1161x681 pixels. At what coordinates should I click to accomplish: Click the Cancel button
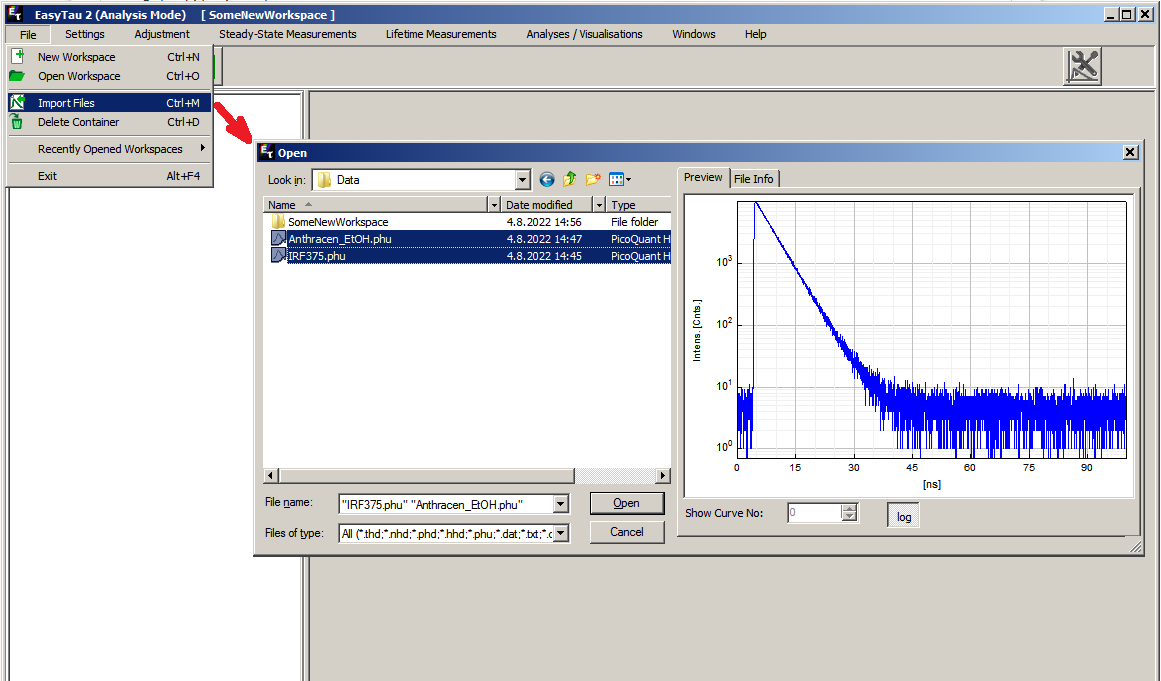[x=626, y=532]
